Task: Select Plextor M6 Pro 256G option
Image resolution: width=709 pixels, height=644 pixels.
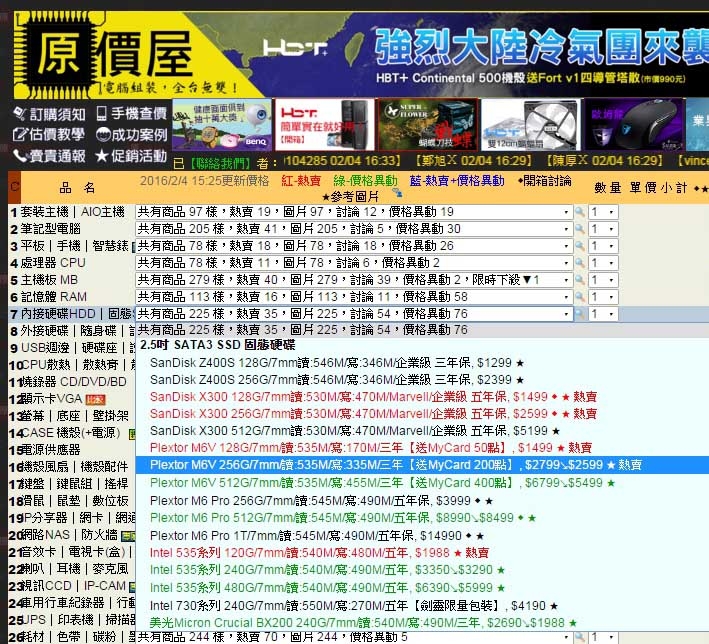Action: point(422,501)
